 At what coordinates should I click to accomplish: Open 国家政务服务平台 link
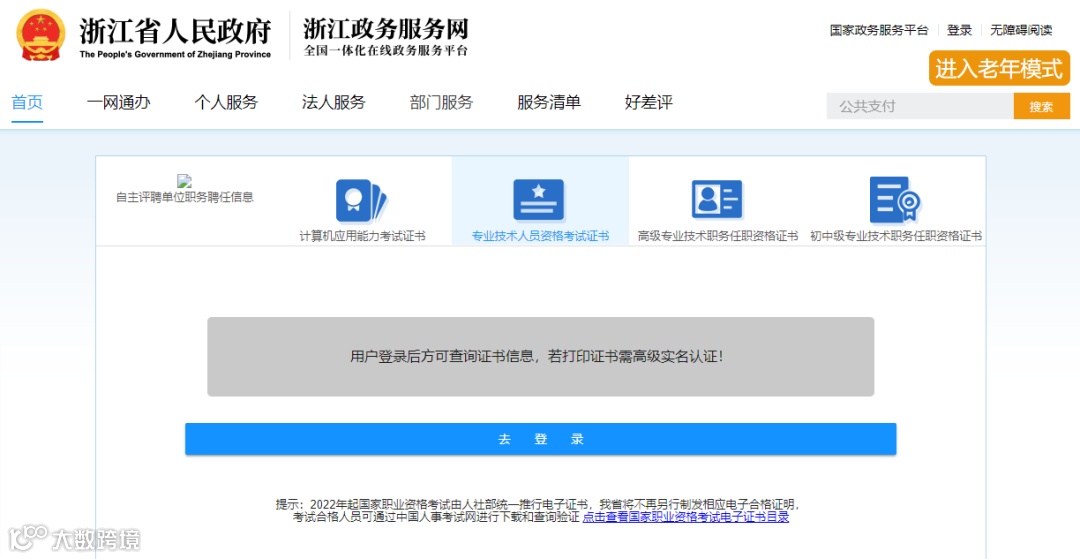coord(879,30)
